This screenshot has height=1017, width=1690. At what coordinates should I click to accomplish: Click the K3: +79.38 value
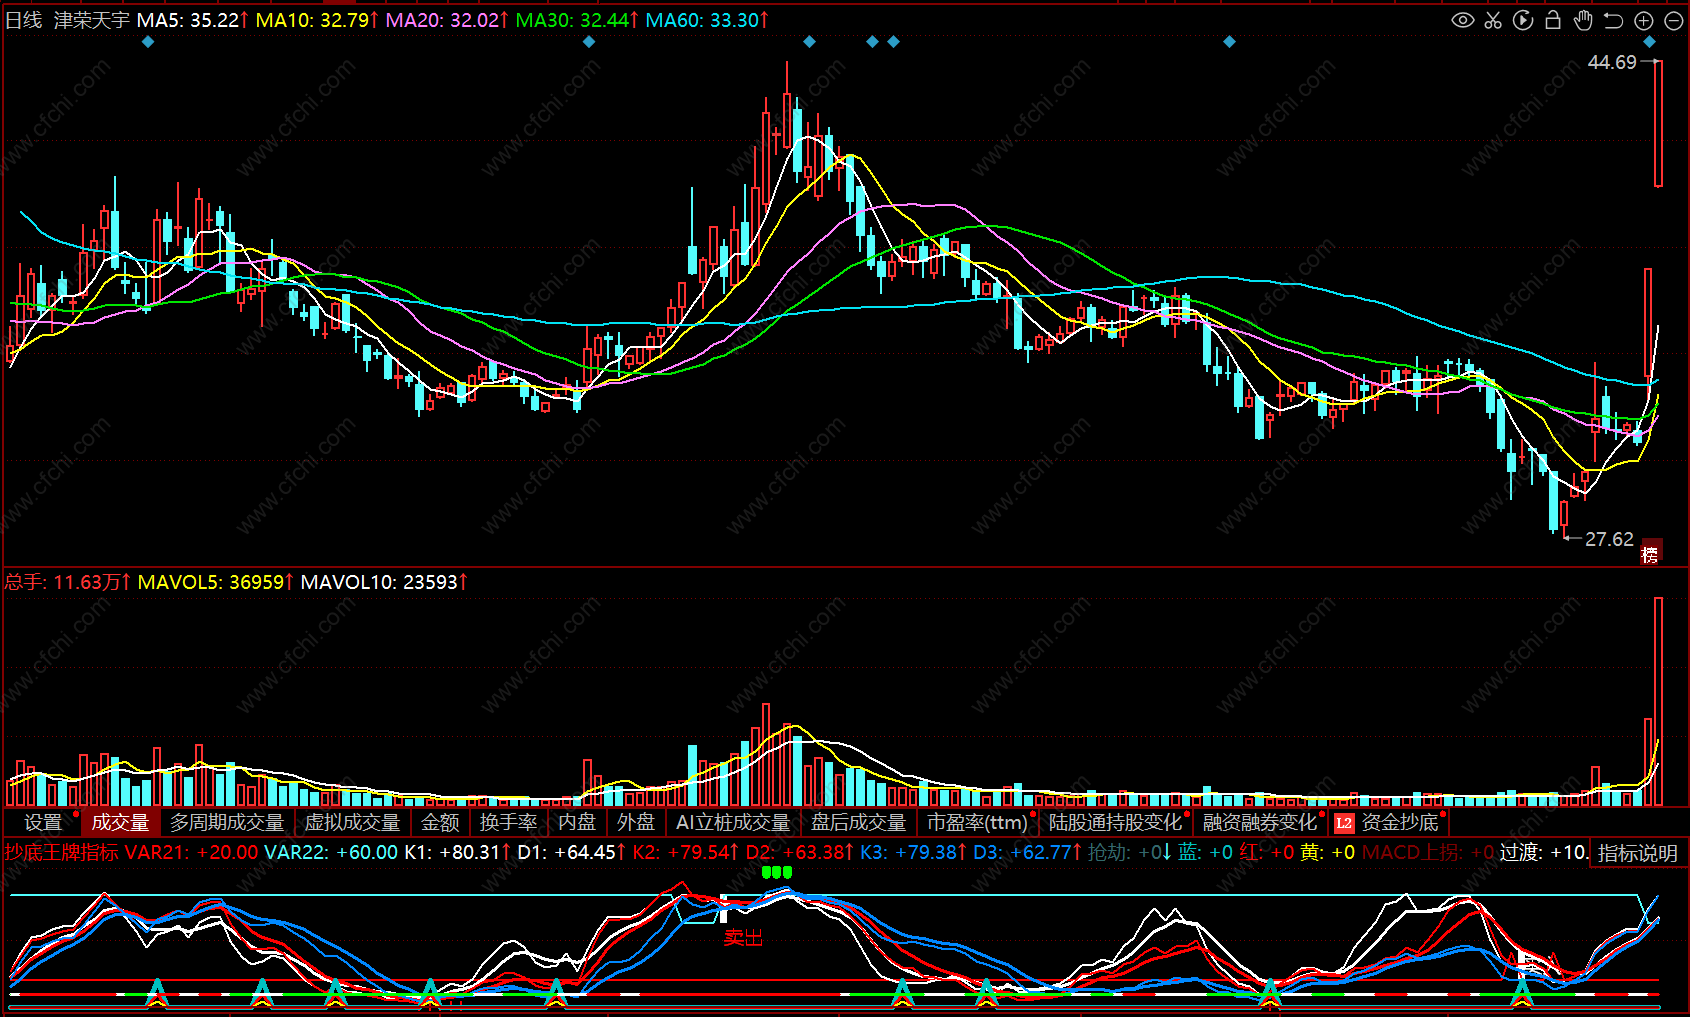click(913, 852)
